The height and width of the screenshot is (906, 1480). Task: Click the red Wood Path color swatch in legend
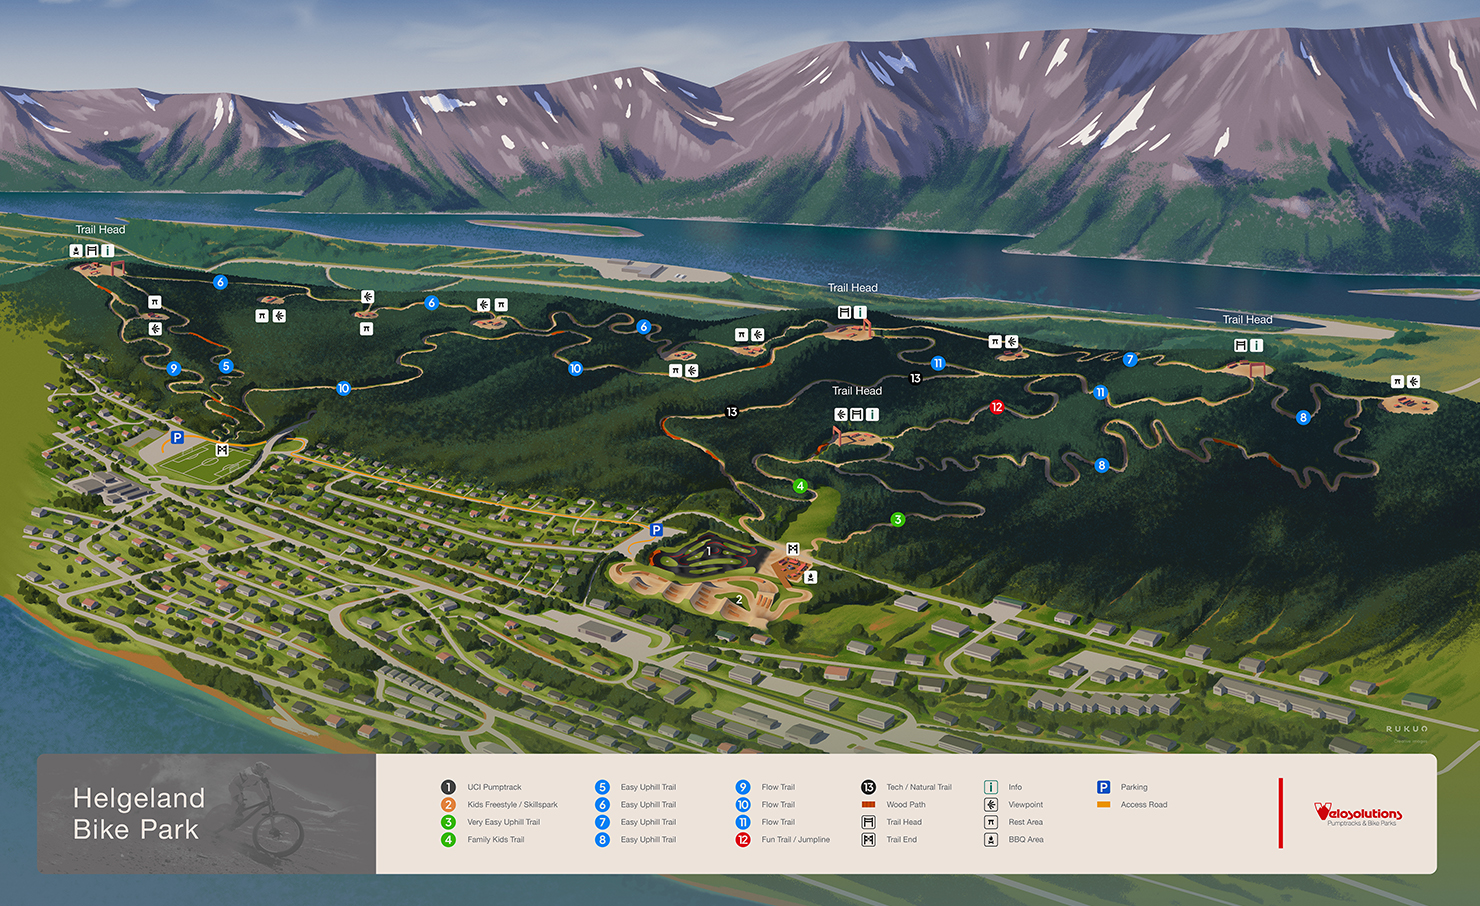pos(868,804)
